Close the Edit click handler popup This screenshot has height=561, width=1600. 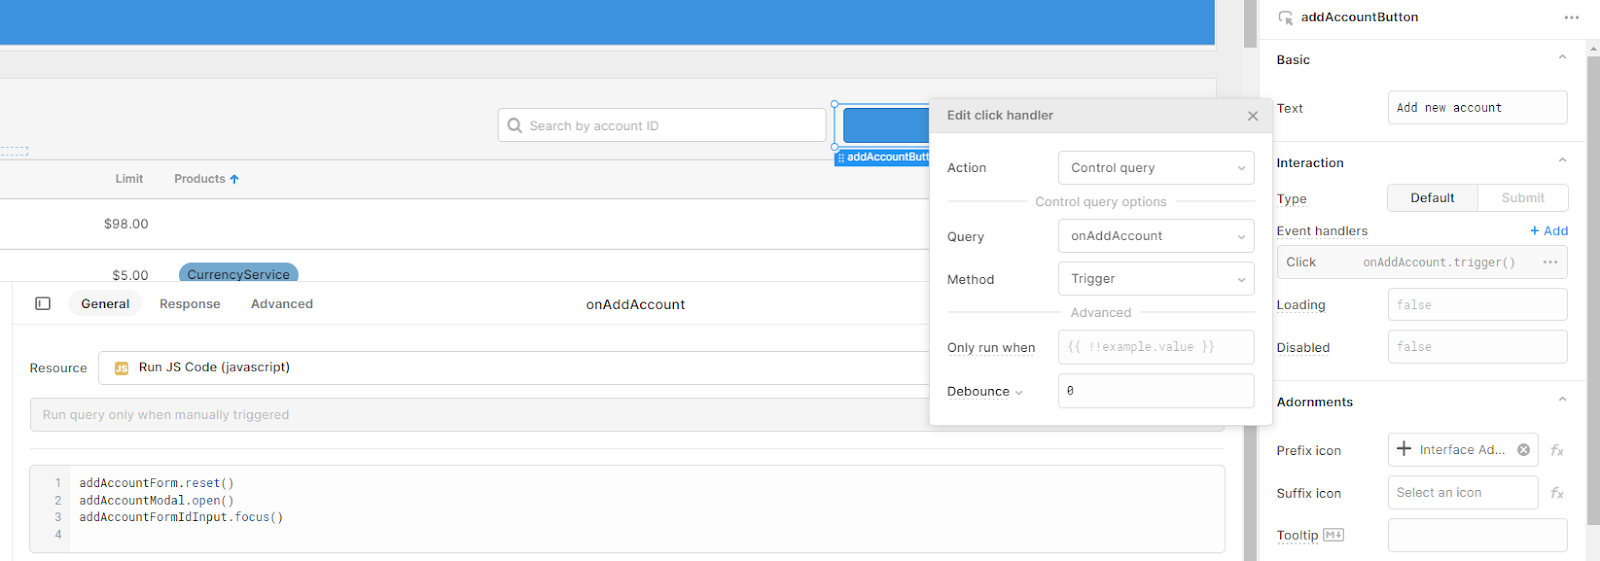[1252, 116]
